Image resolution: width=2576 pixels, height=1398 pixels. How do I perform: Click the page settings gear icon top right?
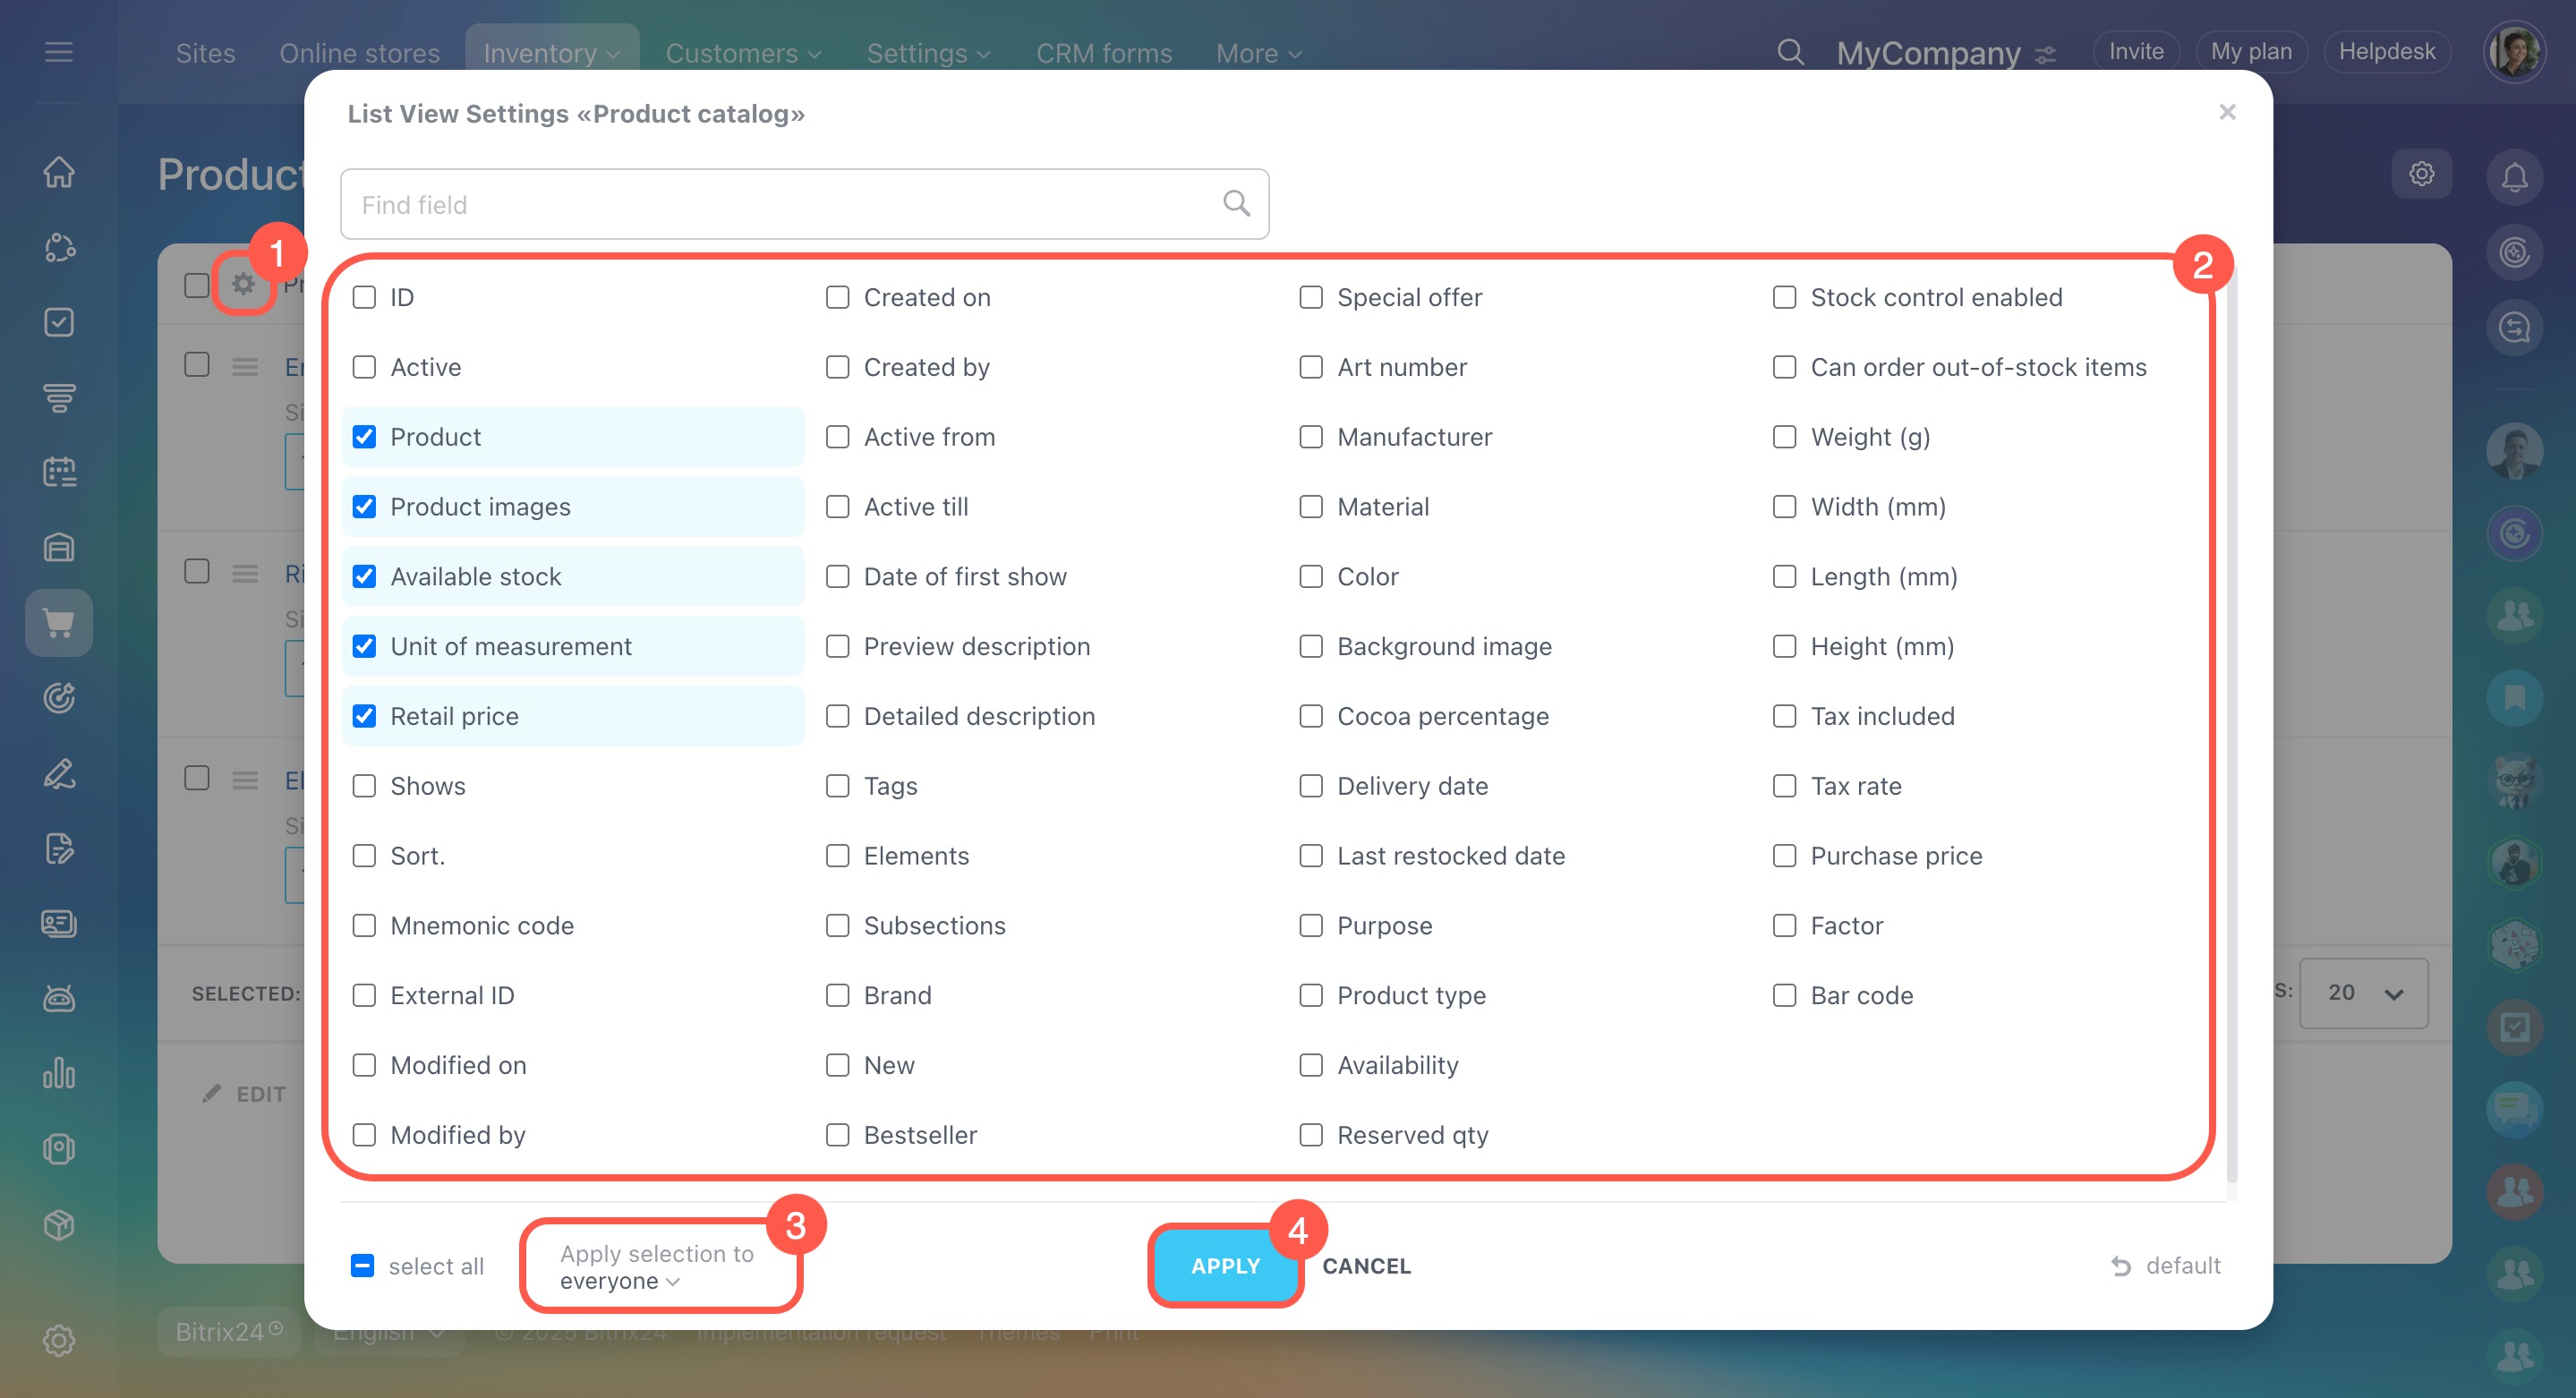[2421, 174]
